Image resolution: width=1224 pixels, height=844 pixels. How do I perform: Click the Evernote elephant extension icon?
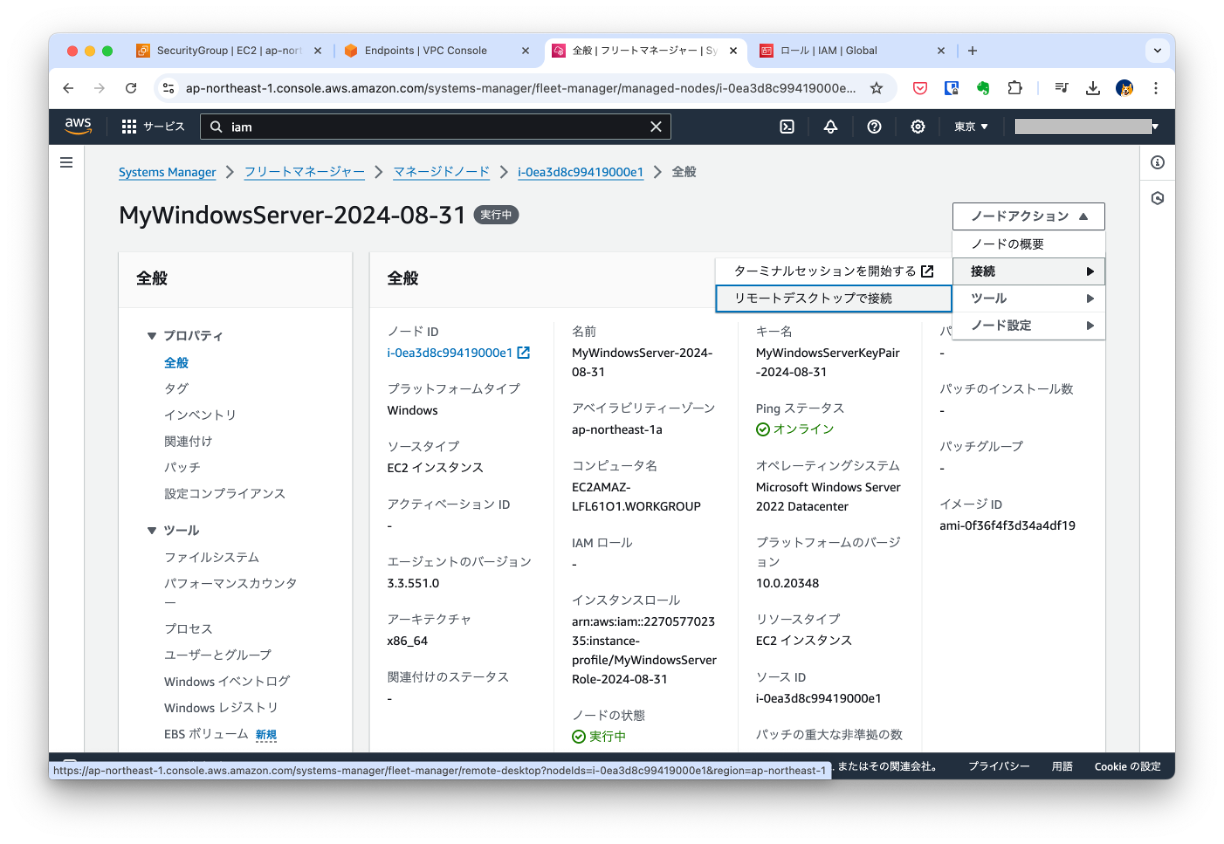click(x=983, y=88)
